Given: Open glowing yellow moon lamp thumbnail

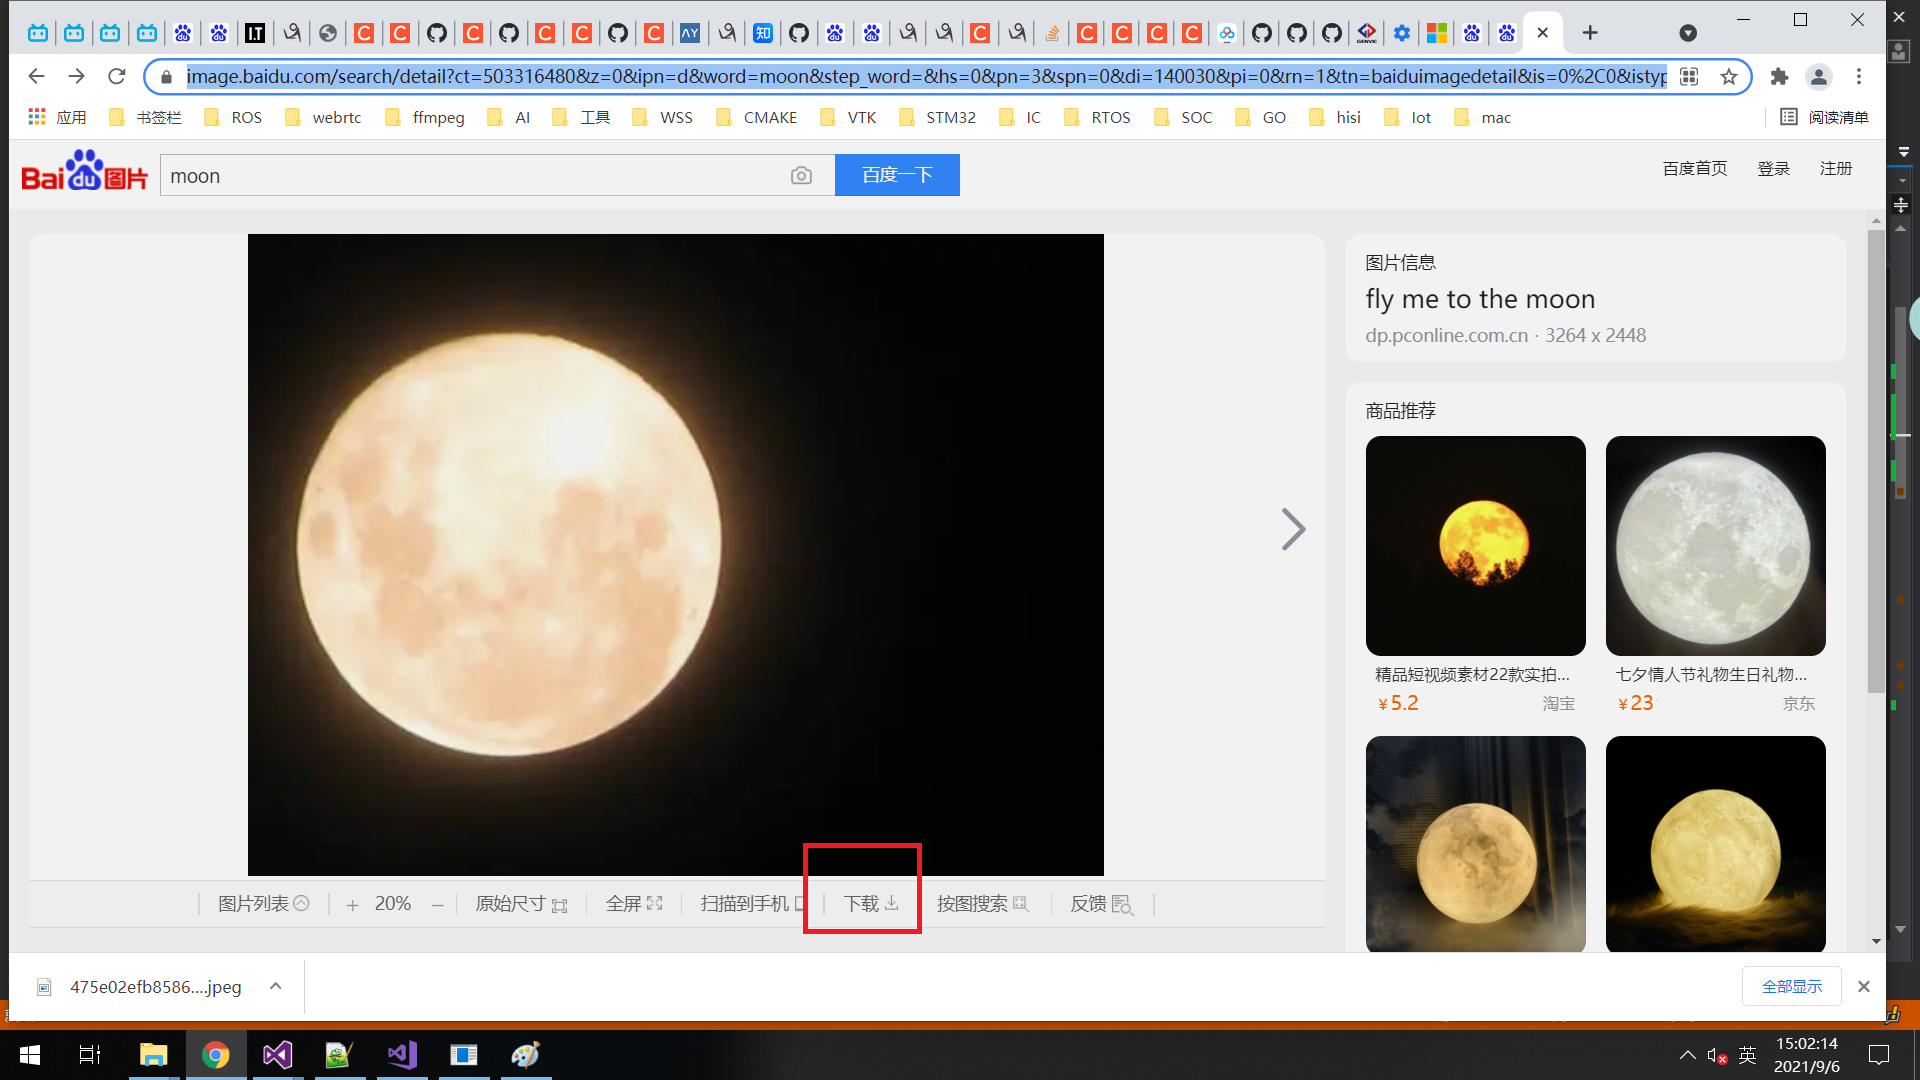Looking at the screenshot, I should click(x=1716, y=844).
